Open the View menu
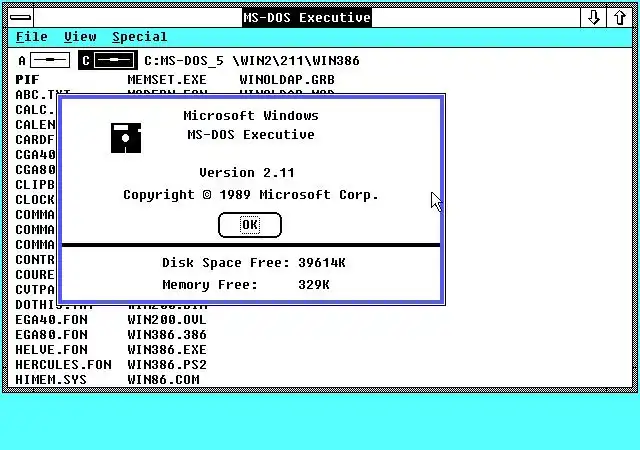The image size is (640, 450). 80,37
